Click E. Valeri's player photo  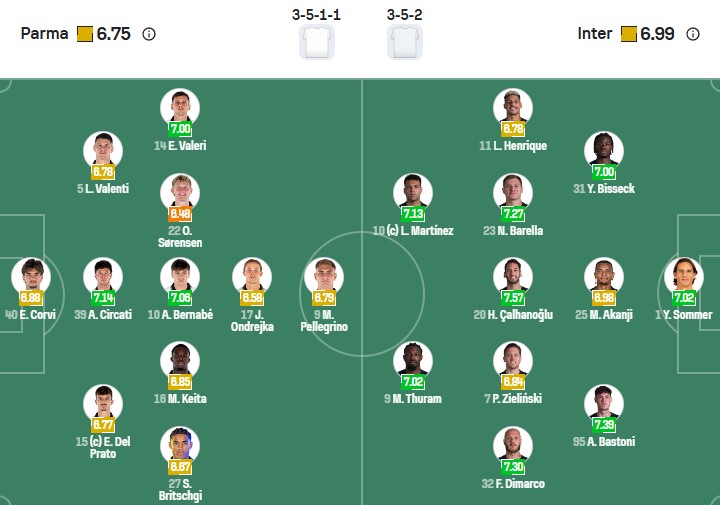[180, 106]
